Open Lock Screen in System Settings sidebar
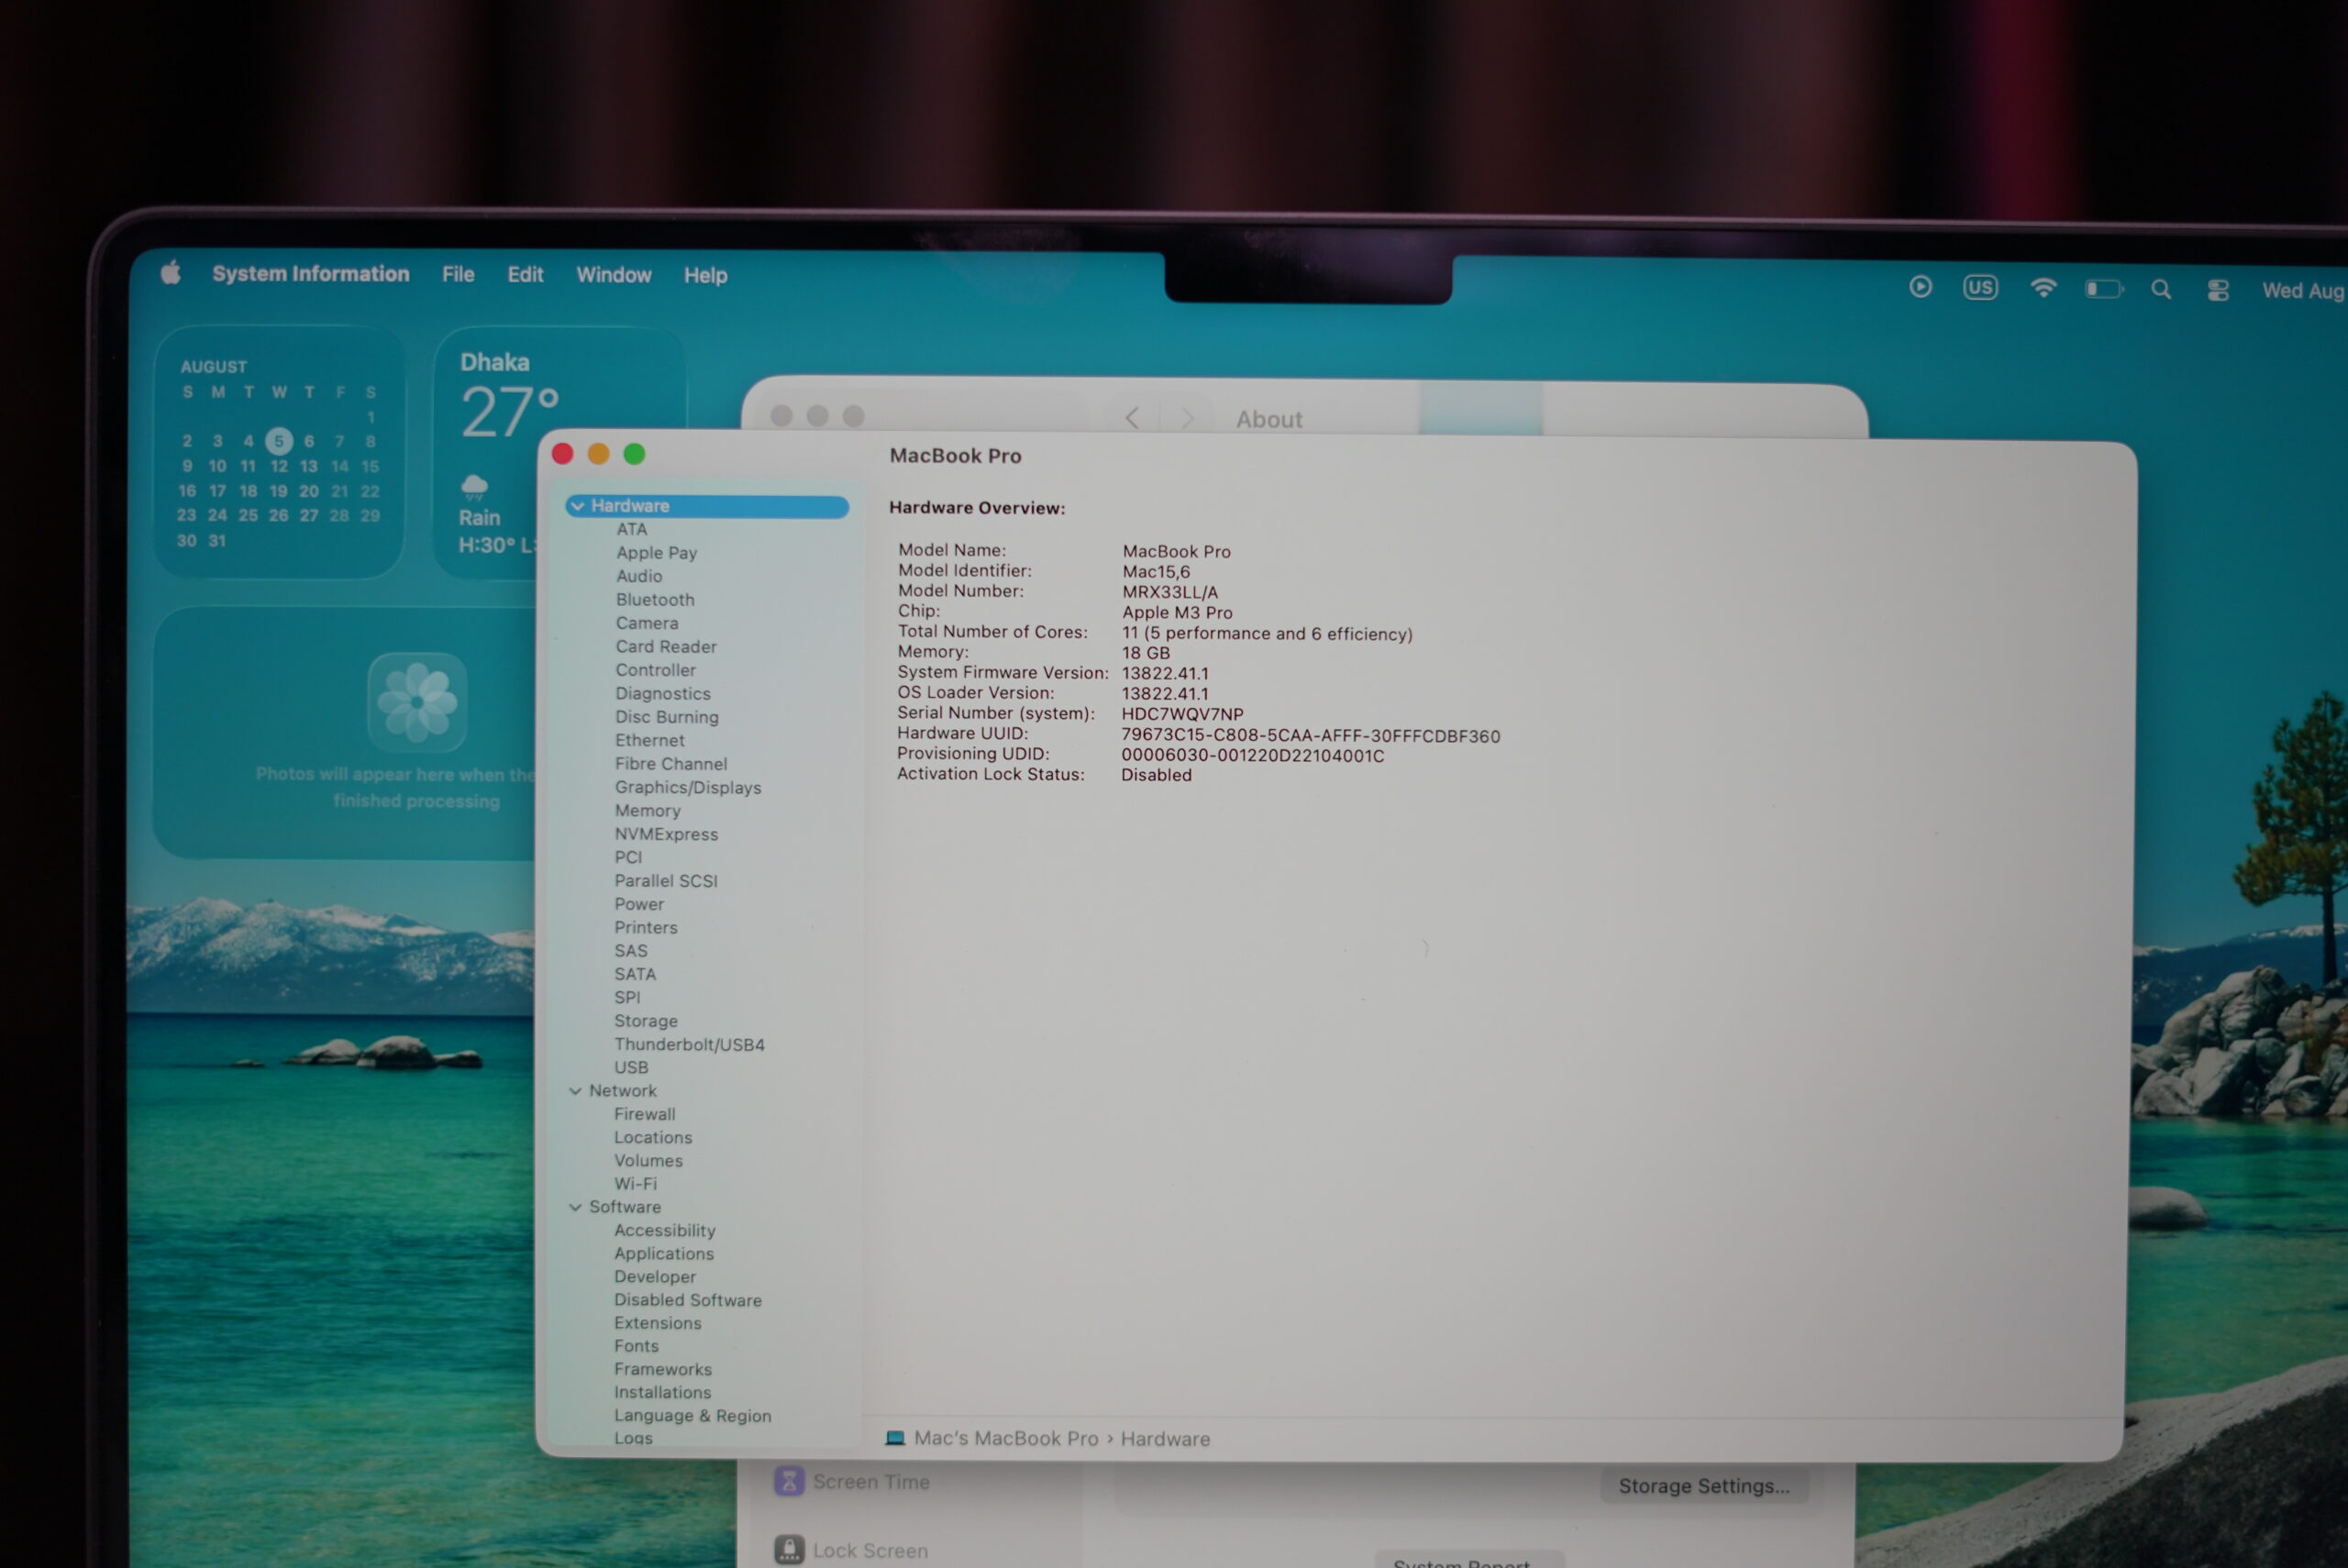Image resolution: width=2348 pixels, height=1568 pixels. (851, 1550)
